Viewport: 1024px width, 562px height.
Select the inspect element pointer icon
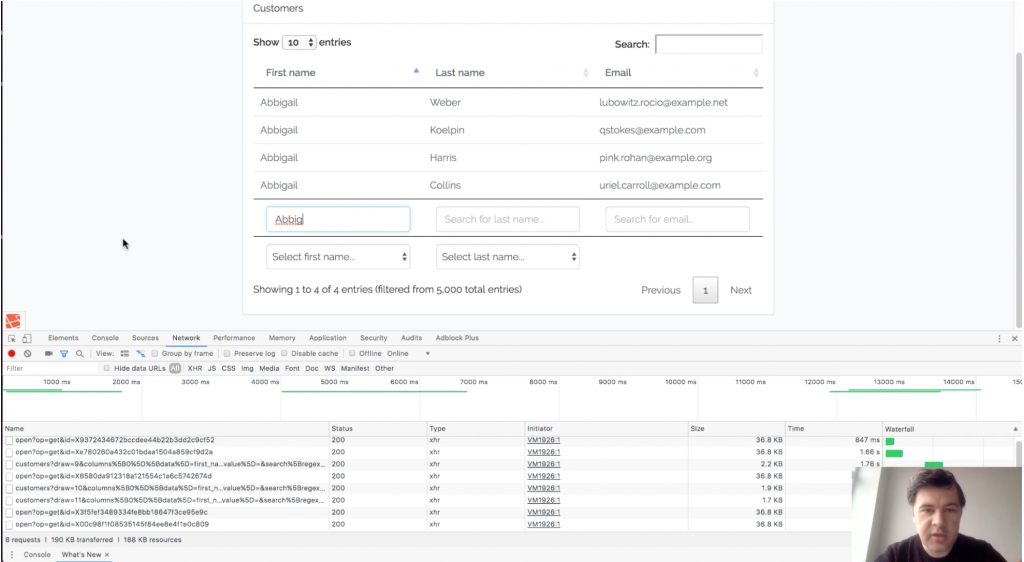[12, 338]
